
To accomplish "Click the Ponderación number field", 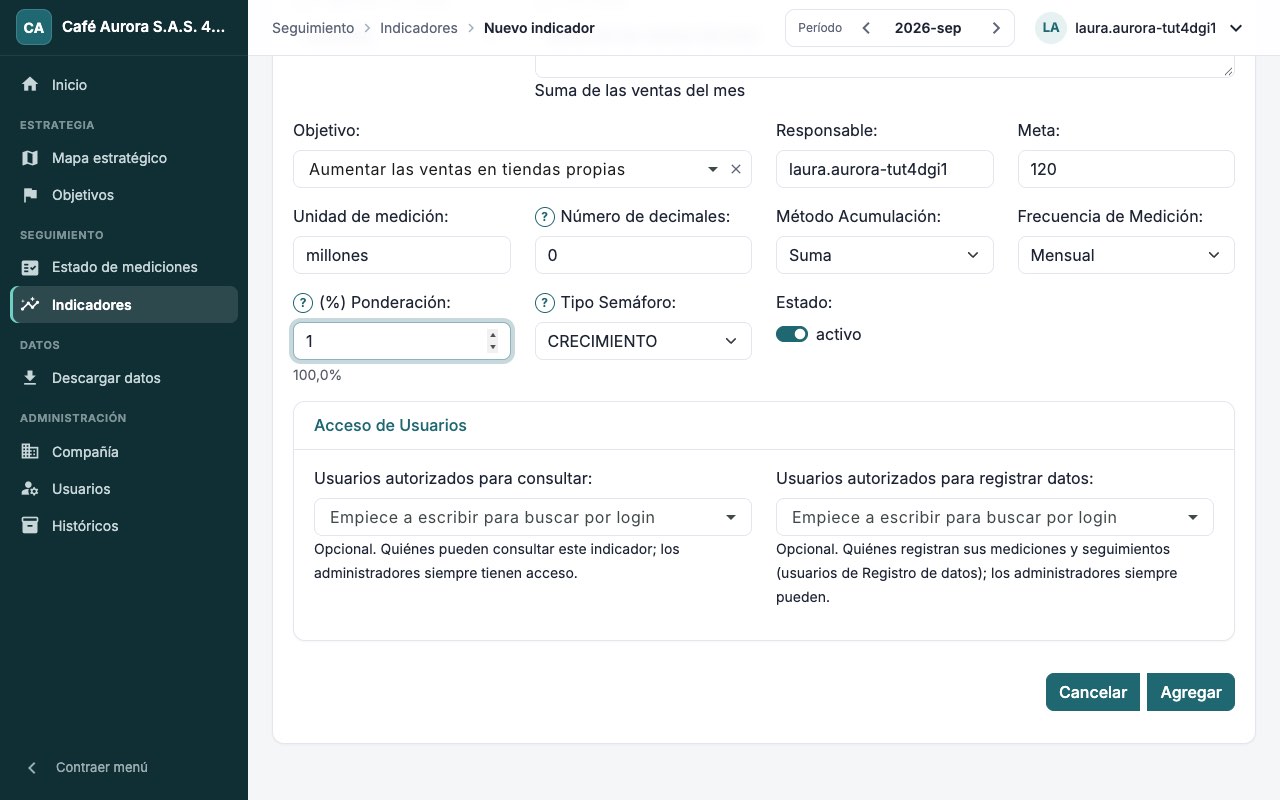I will pyautogui.click(x=402, y=341).
